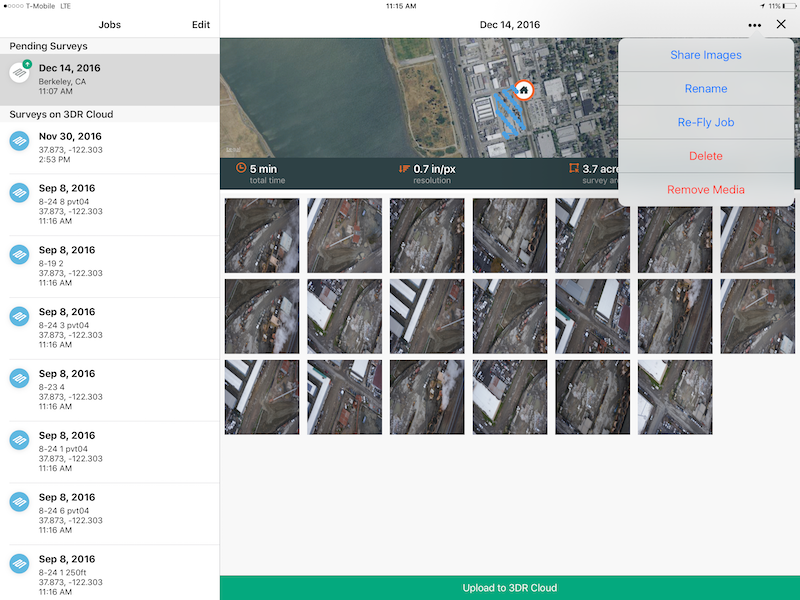Click the resolution icon beside 0.7 in/px

pos(404,168)
